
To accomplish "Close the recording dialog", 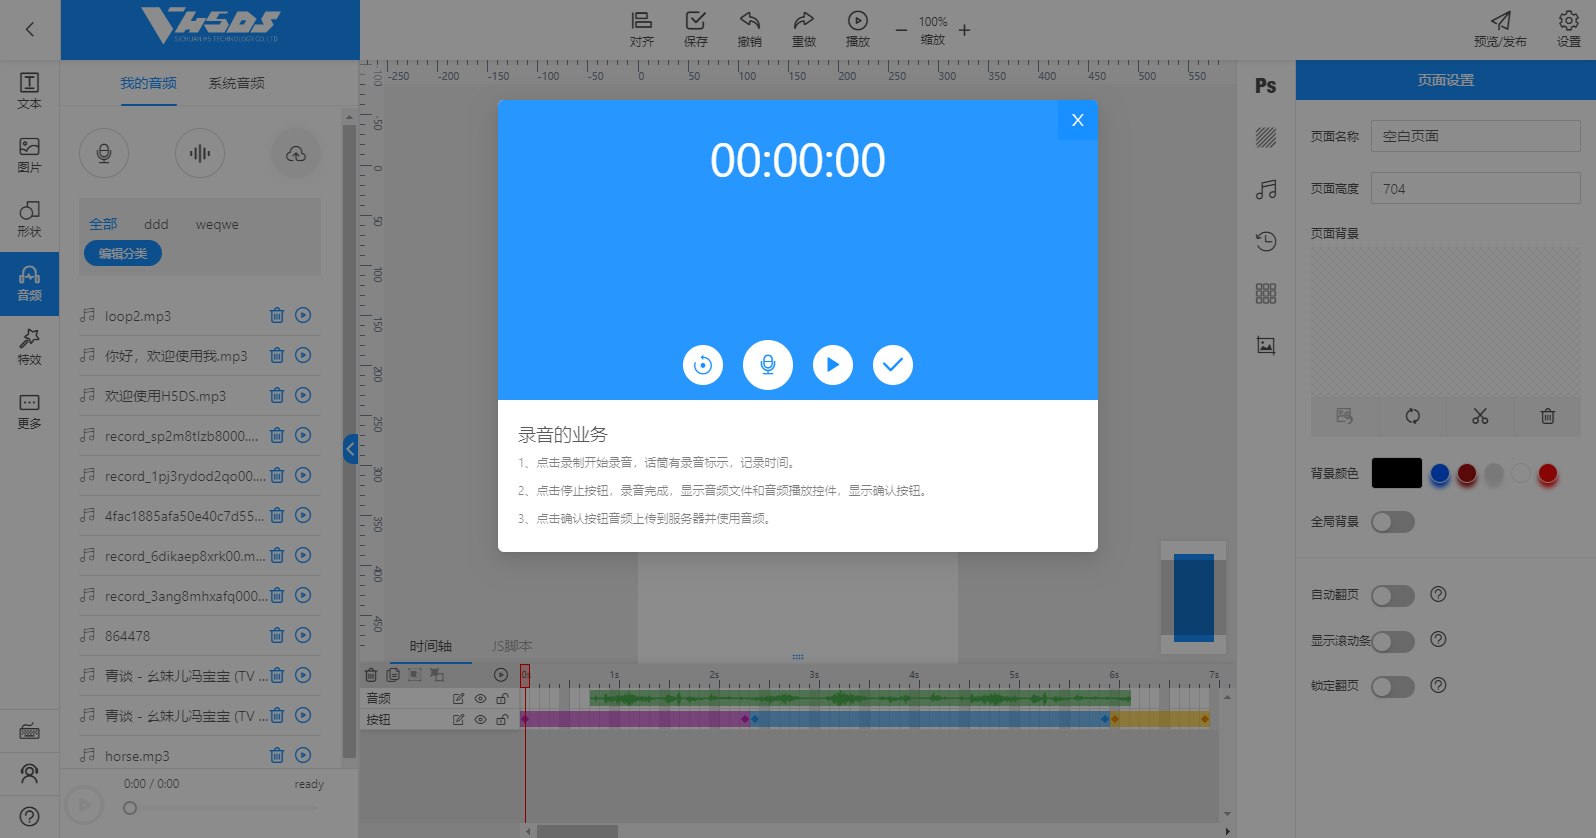I will pyautogui.click(x=1078, y=120).
